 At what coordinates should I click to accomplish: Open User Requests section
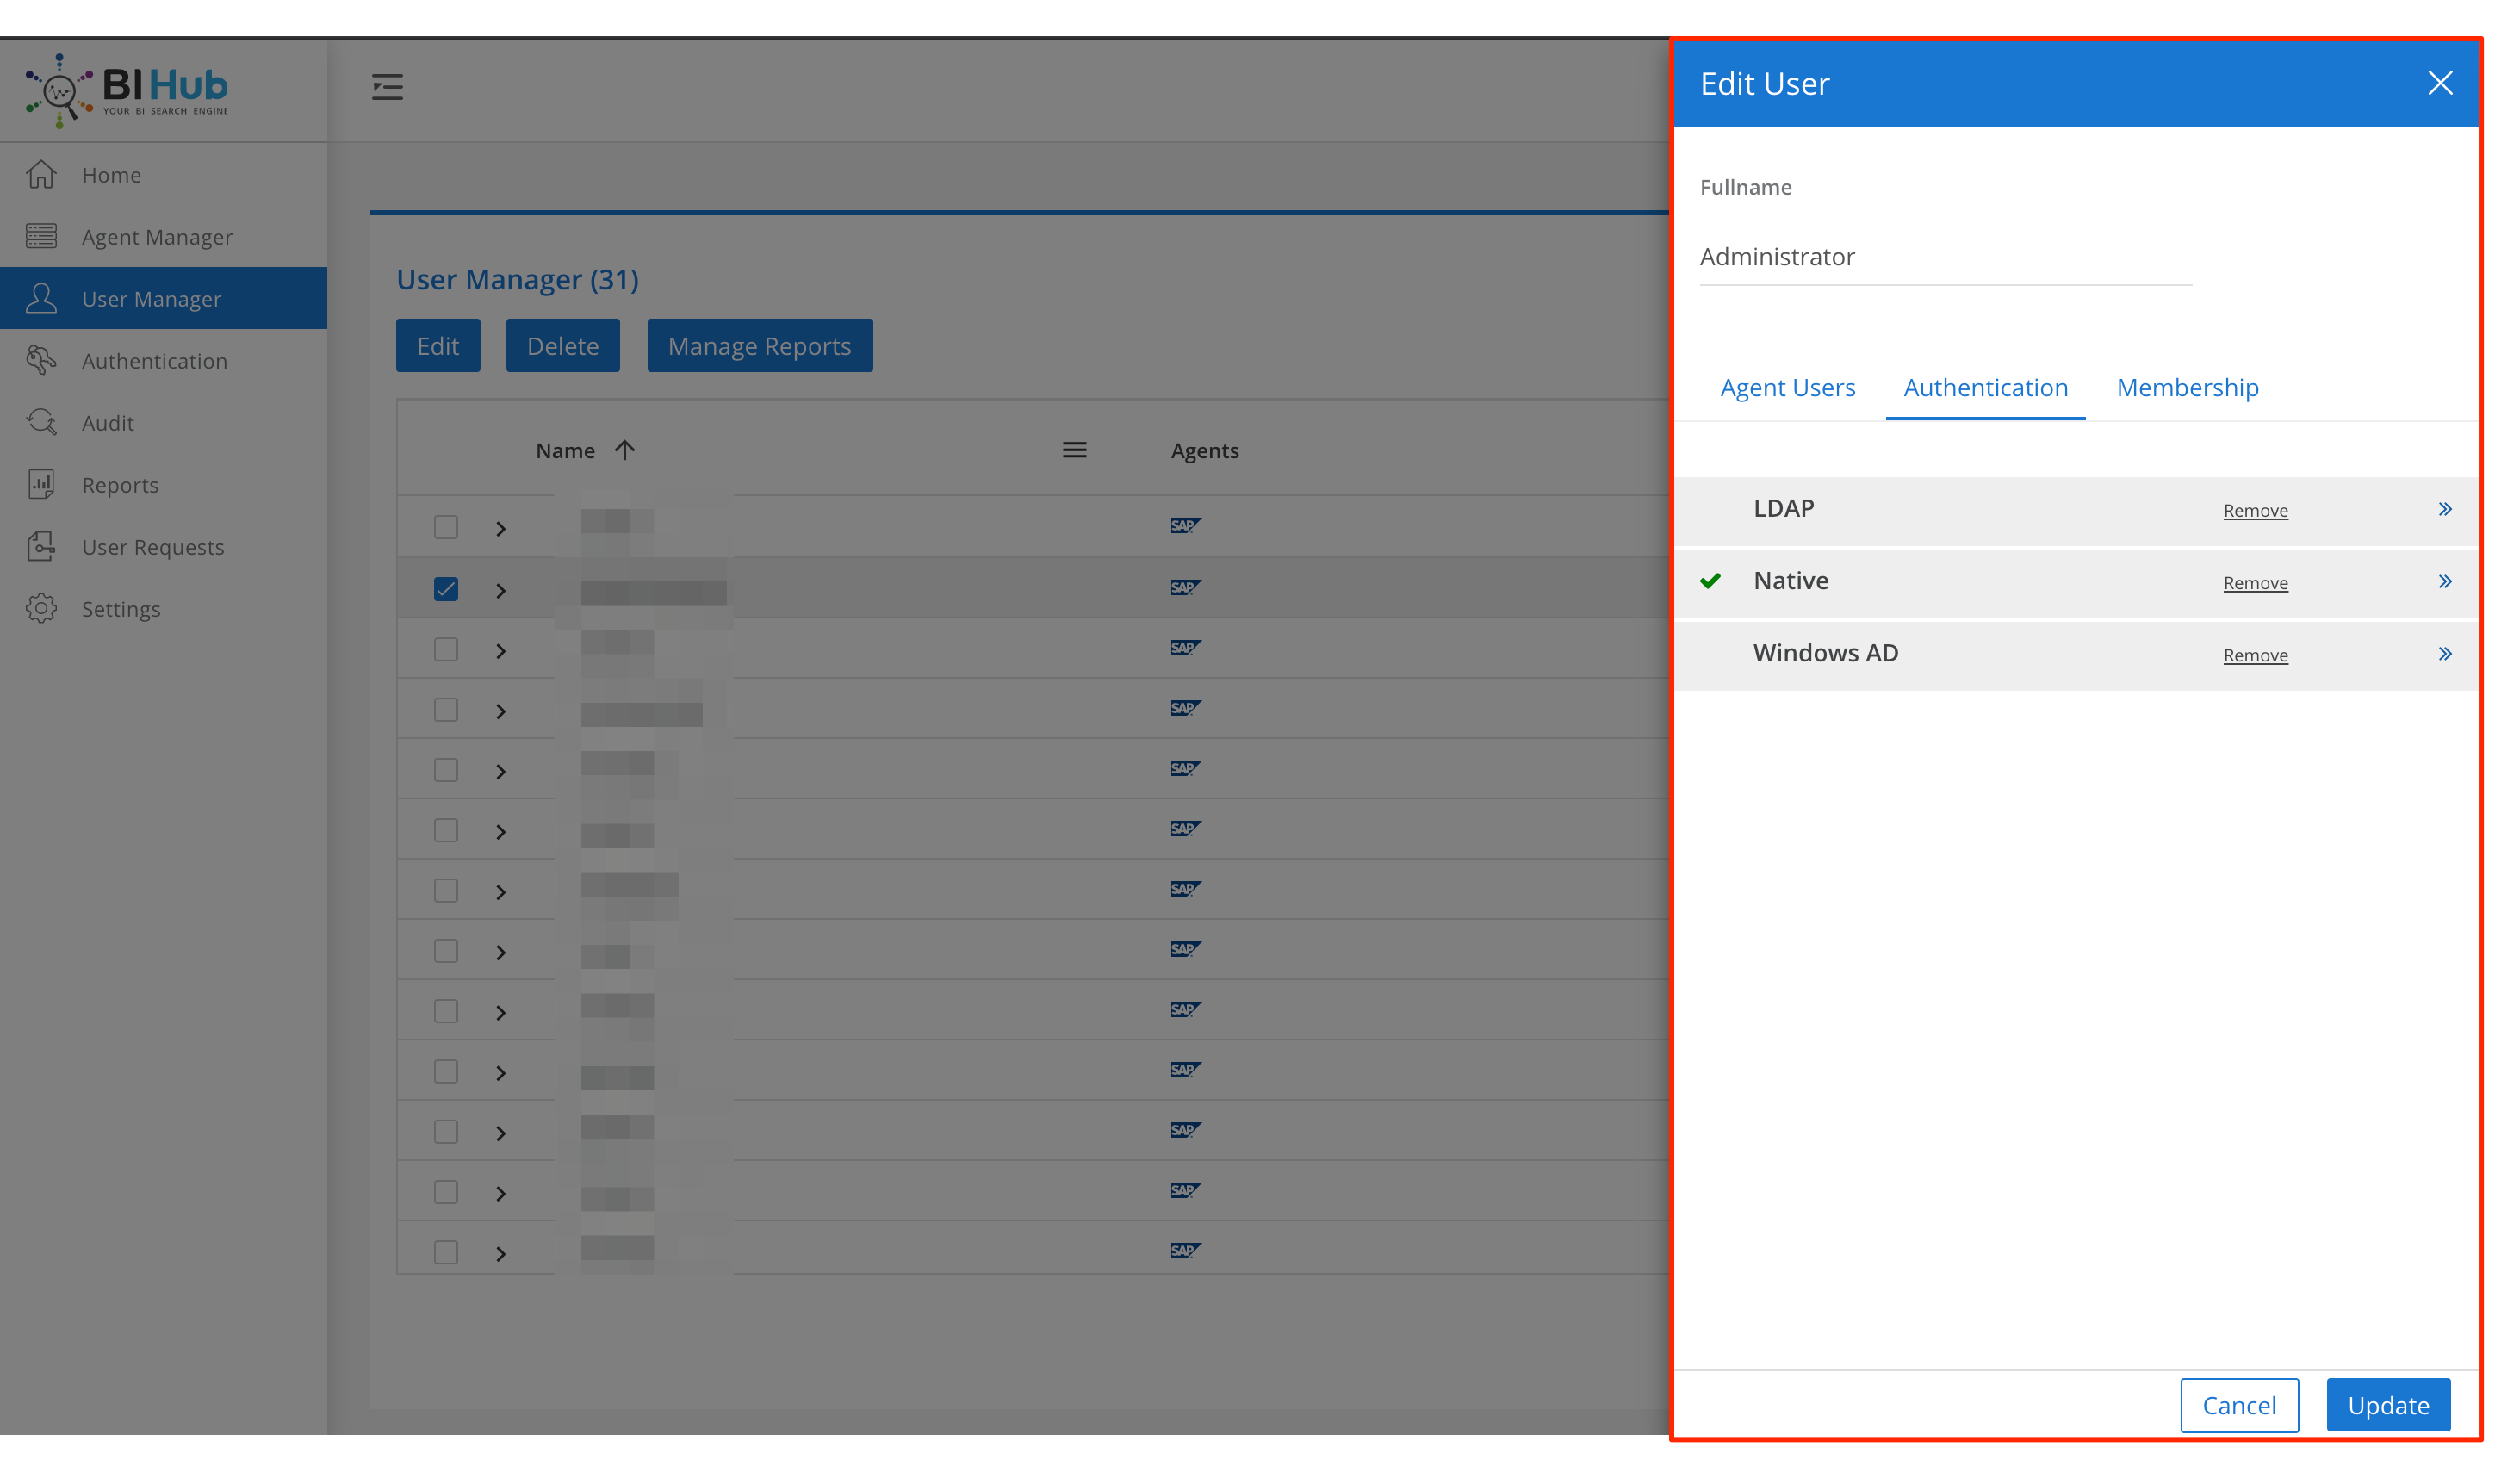click(153, 545)
